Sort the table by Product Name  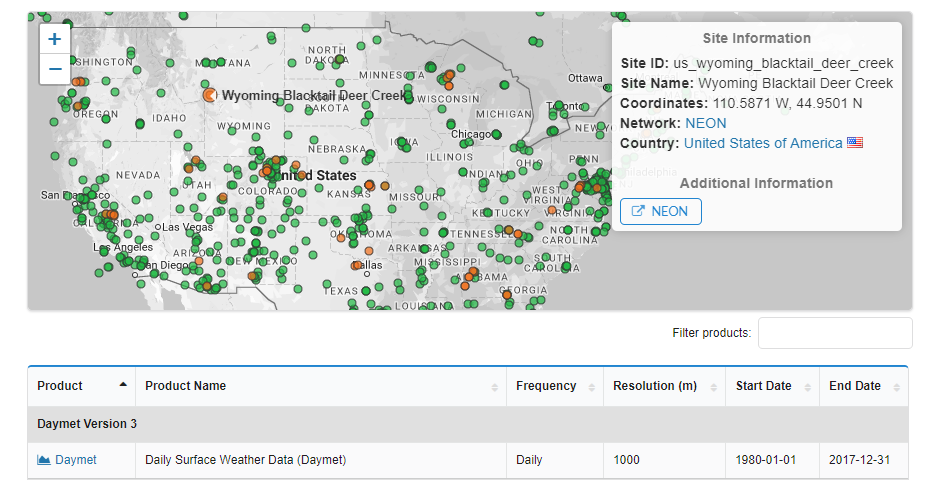[x=321, y=386]
